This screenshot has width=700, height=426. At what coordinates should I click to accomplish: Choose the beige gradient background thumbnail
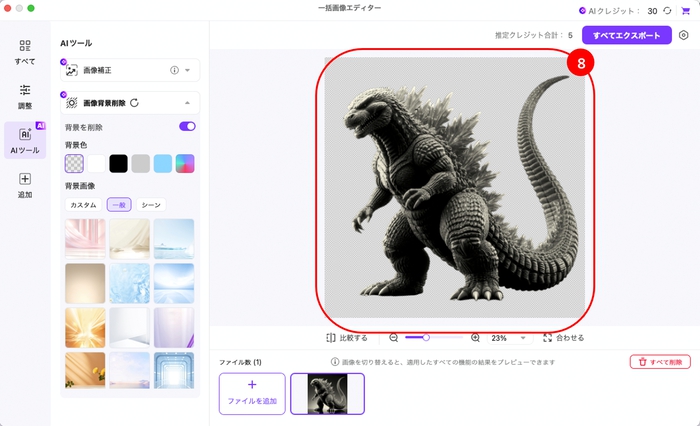click(x=85, y=283)
